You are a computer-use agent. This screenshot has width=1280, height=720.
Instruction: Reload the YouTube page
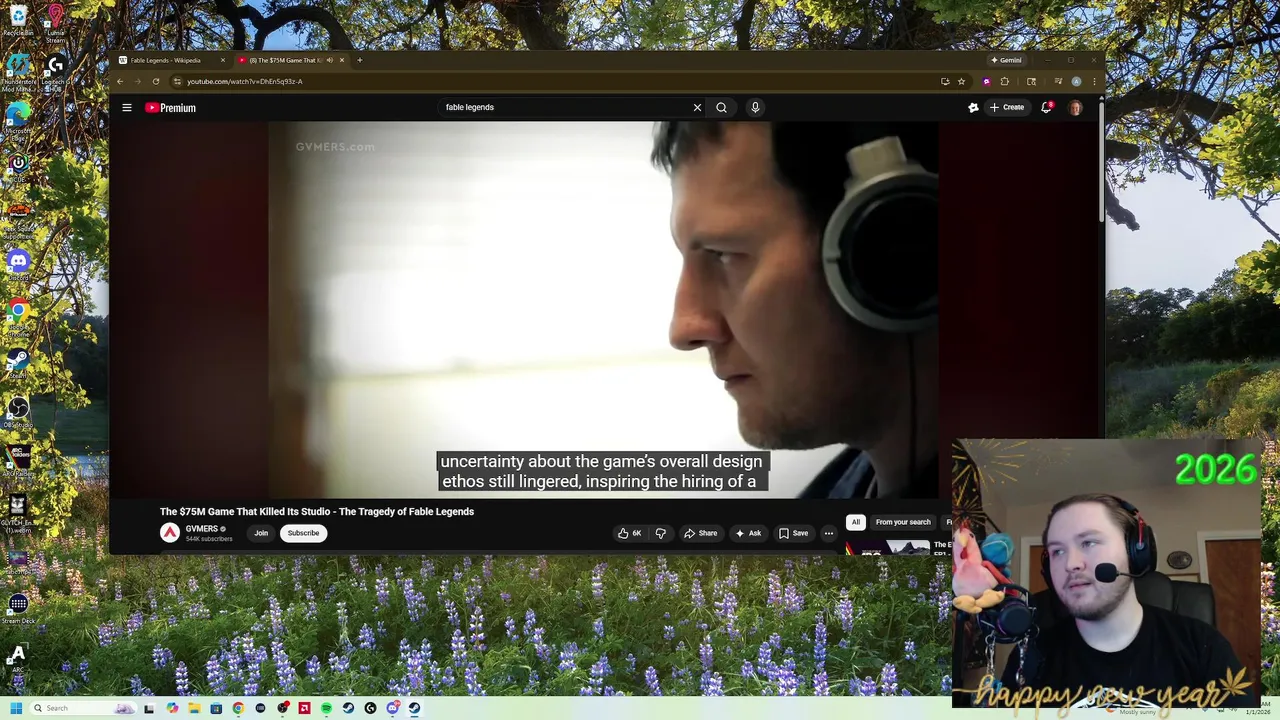(x=156, y=81)
